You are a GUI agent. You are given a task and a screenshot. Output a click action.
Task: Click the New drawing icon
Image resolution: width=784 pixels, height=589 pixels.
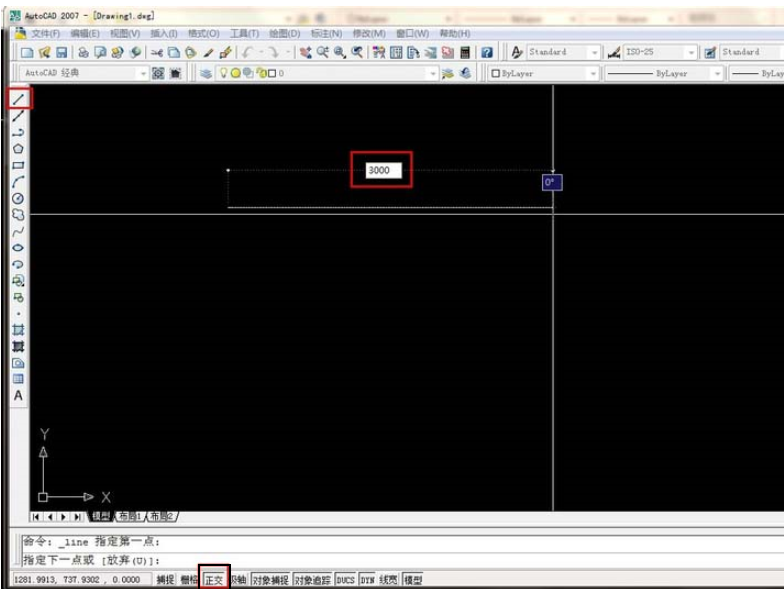[27, 52]
